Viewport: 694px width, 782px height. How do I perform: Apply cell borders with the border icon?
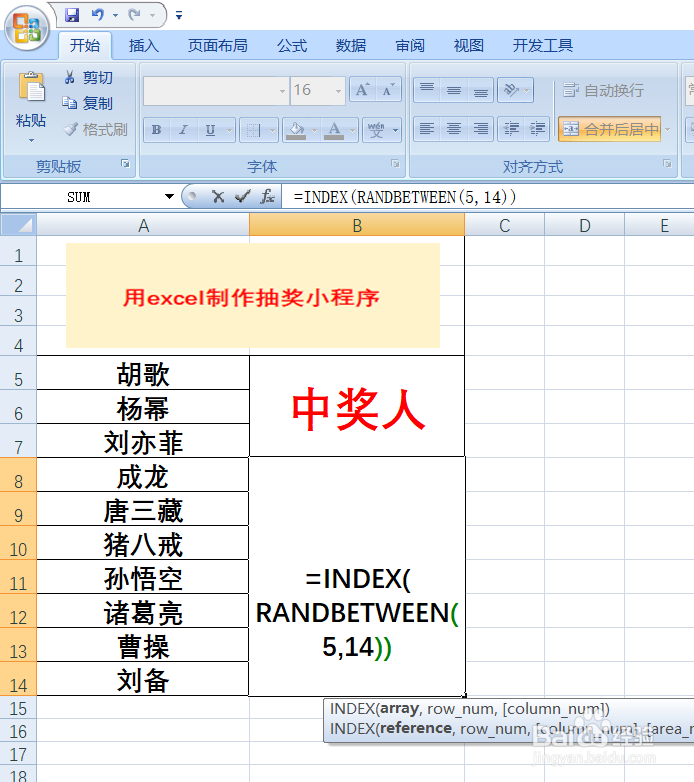(253, 131)
